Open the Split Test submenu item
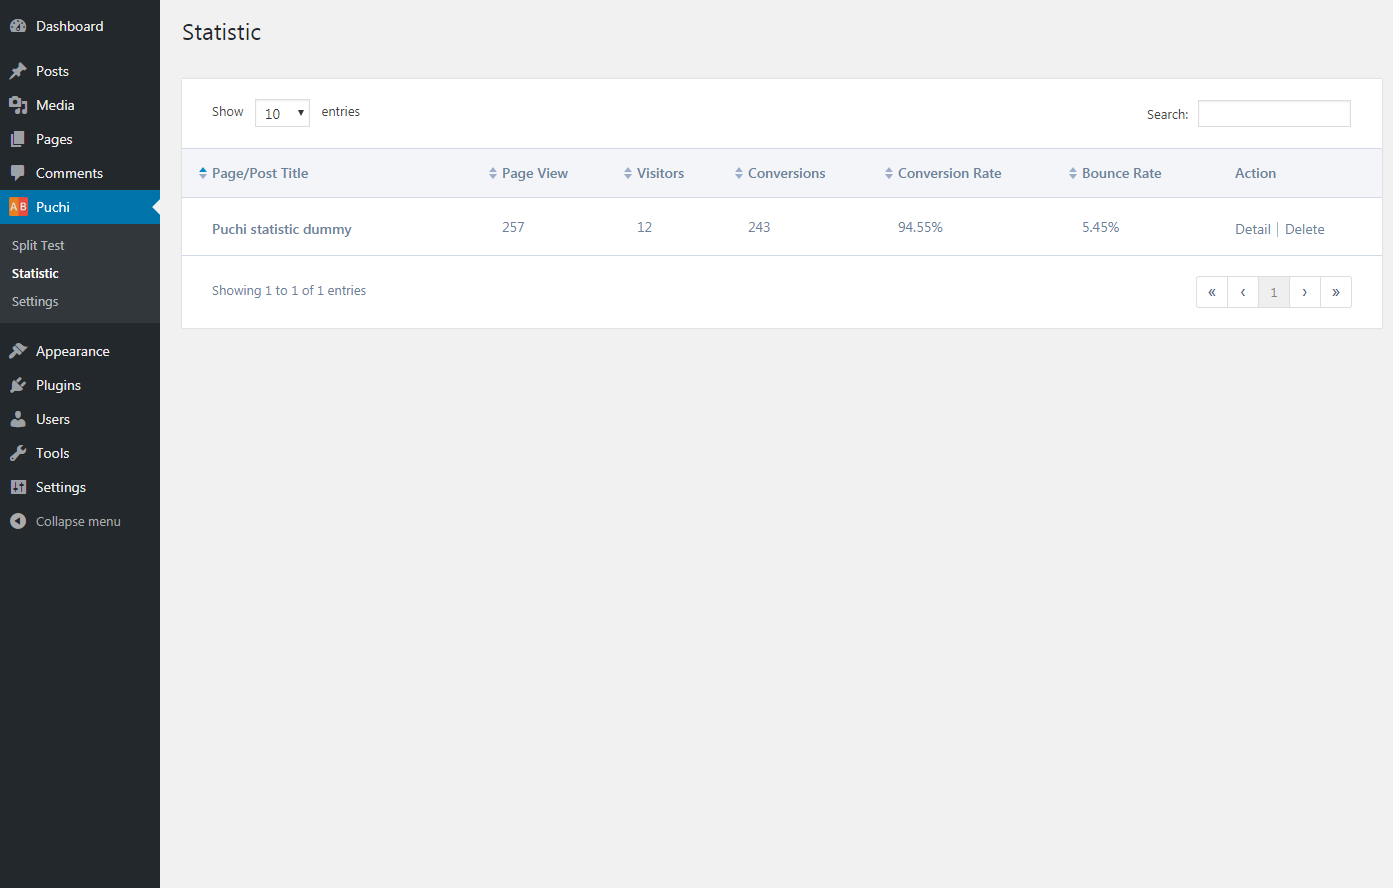 coord(38,245)
